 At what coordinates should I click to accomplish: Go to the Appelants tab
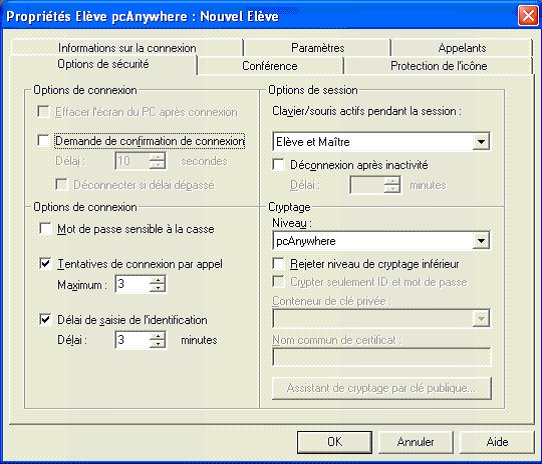pyautogui.click(x=462, y=48)
